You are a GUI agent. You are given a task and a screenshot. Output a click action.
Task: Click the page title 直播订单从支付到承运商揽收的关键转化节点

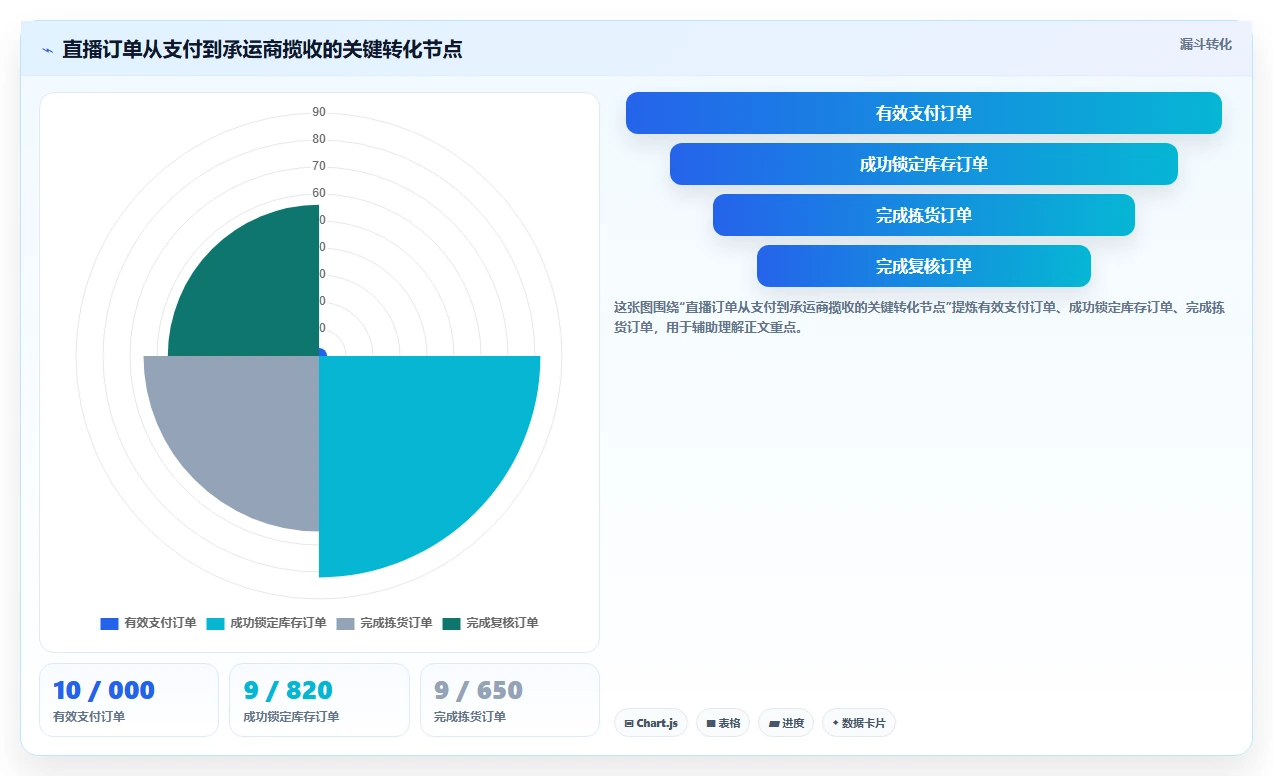[262, 49]
